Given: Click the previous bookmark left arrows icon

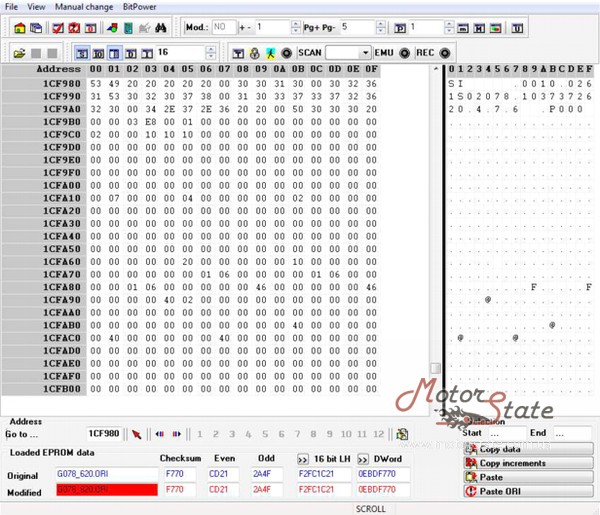Looking at the screenshot, I should coord(160,434).
